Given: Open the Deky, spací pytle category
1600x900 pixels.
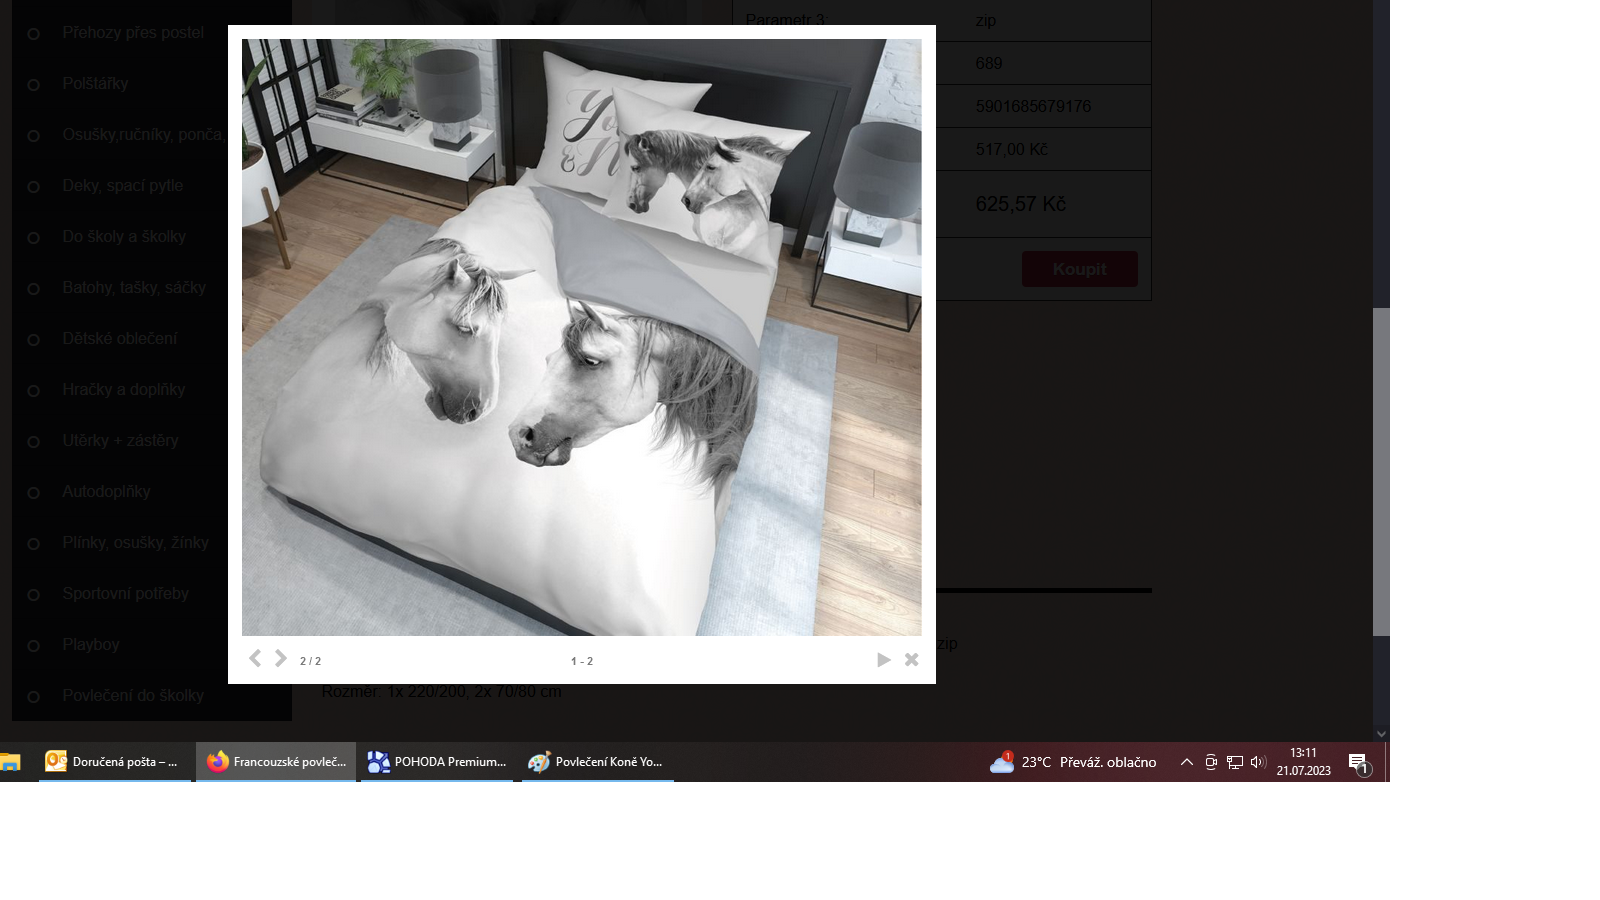Looking at the screenshot, I should pyautogui.click(x=122, y=185).
